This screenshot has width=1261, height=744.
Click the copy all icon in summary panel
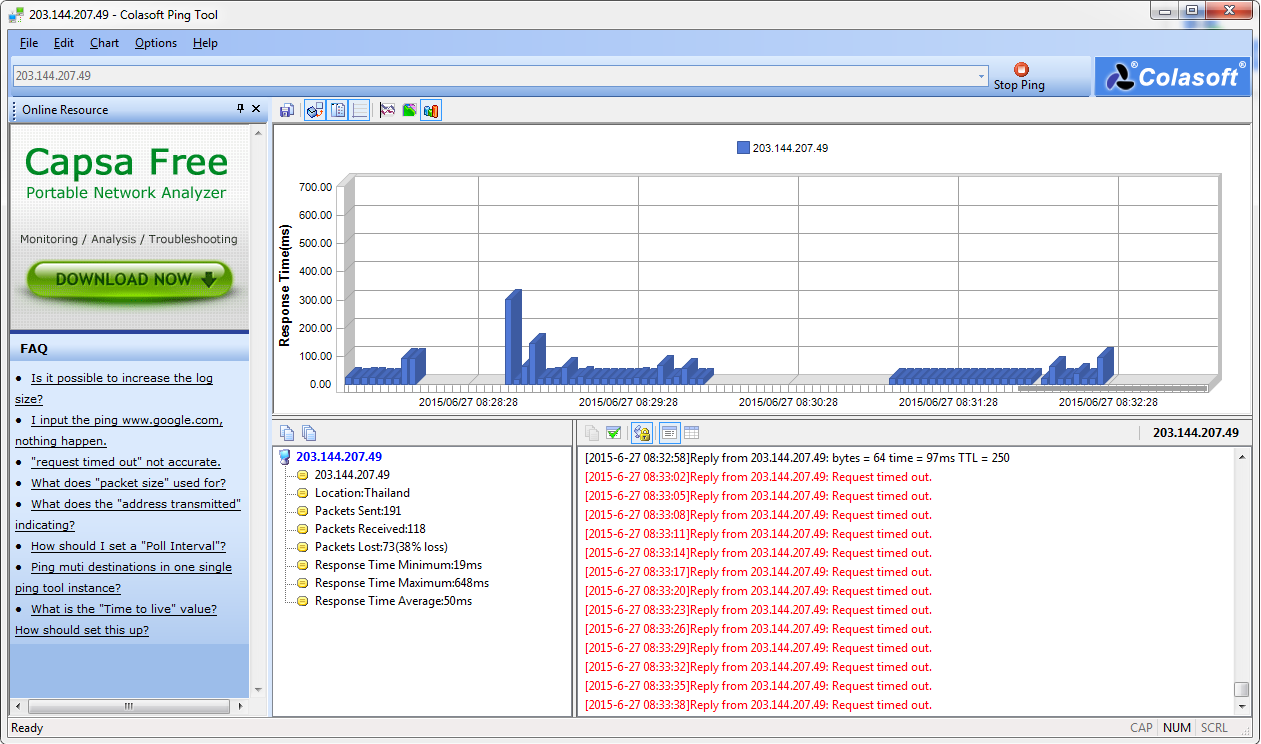pyautogui.click(x=309, y=433)
